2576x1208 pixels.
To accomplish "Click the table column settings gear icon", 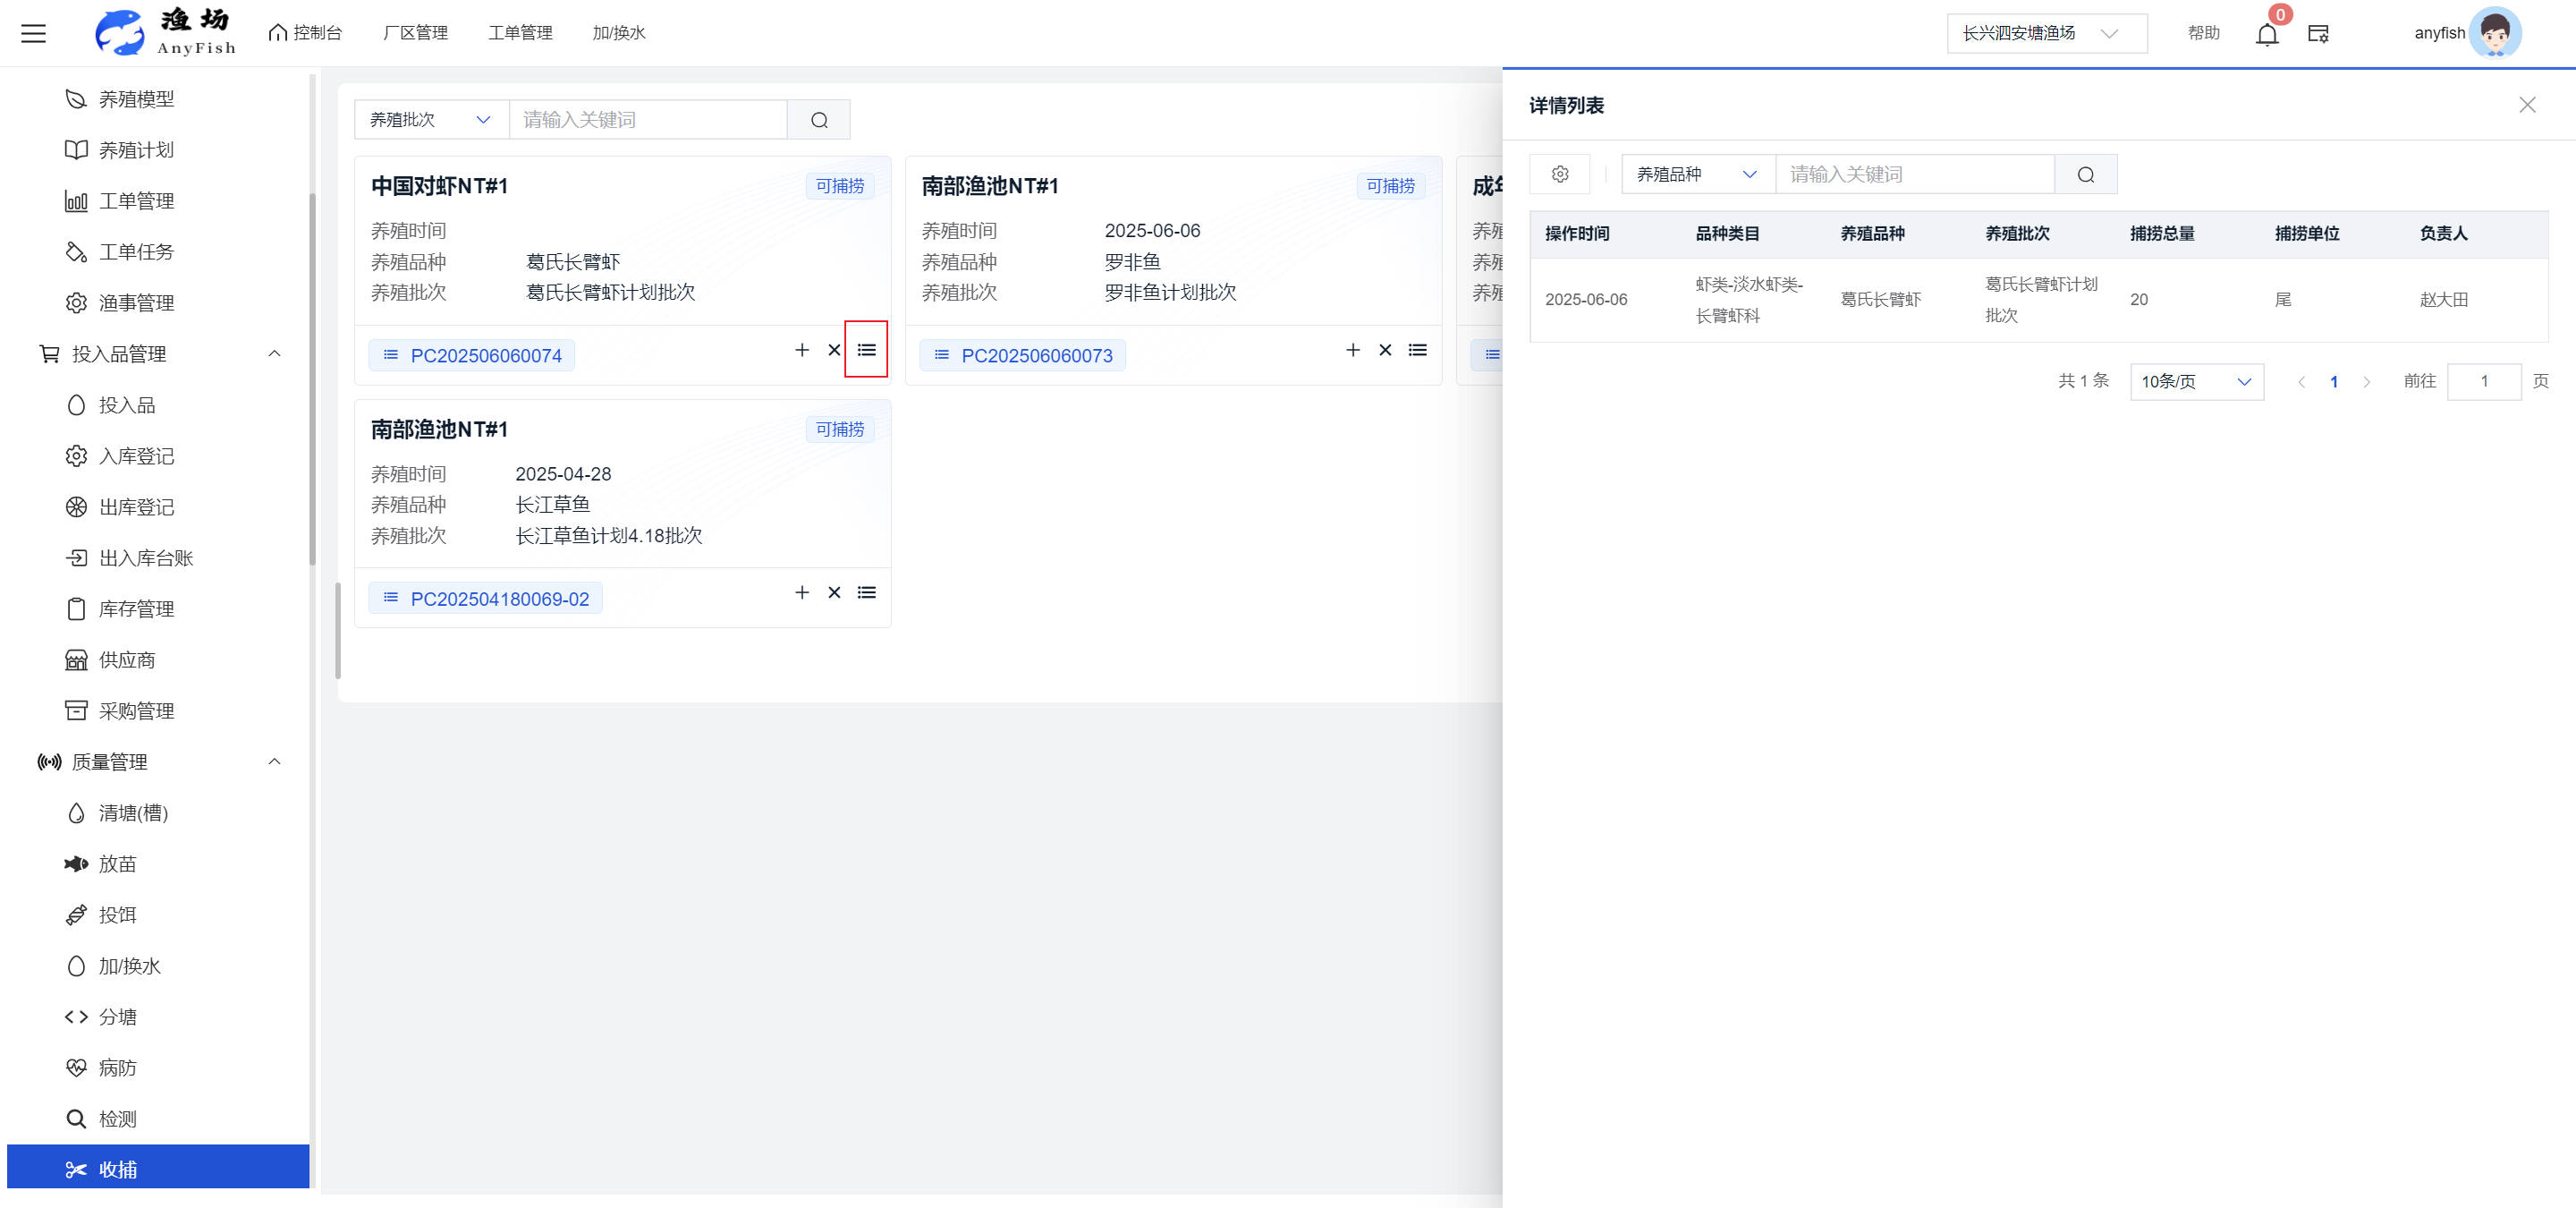I will point(1560,174).
